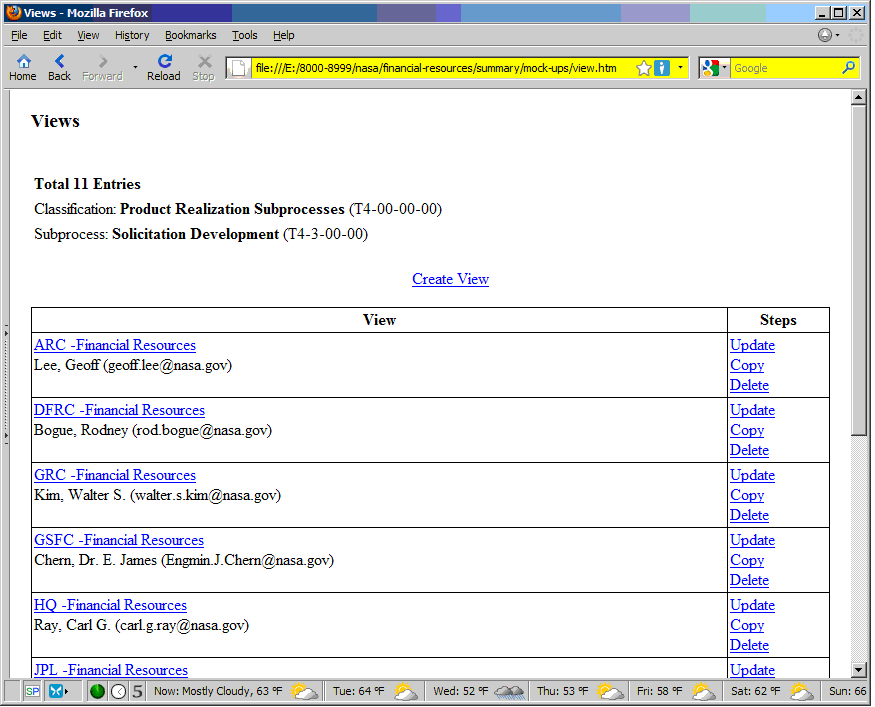Click the vertical scrollbar thumb

click(x=858, y=270)
